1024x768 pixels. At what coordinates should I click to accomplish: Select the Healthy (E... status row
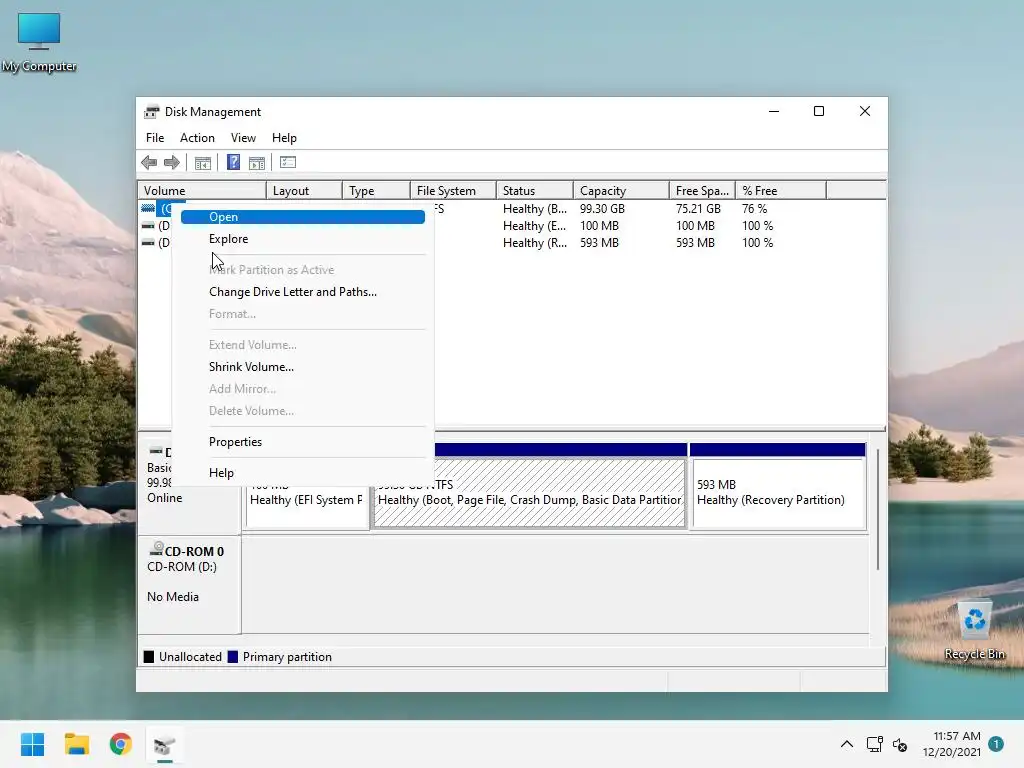[x=534, y=226]
